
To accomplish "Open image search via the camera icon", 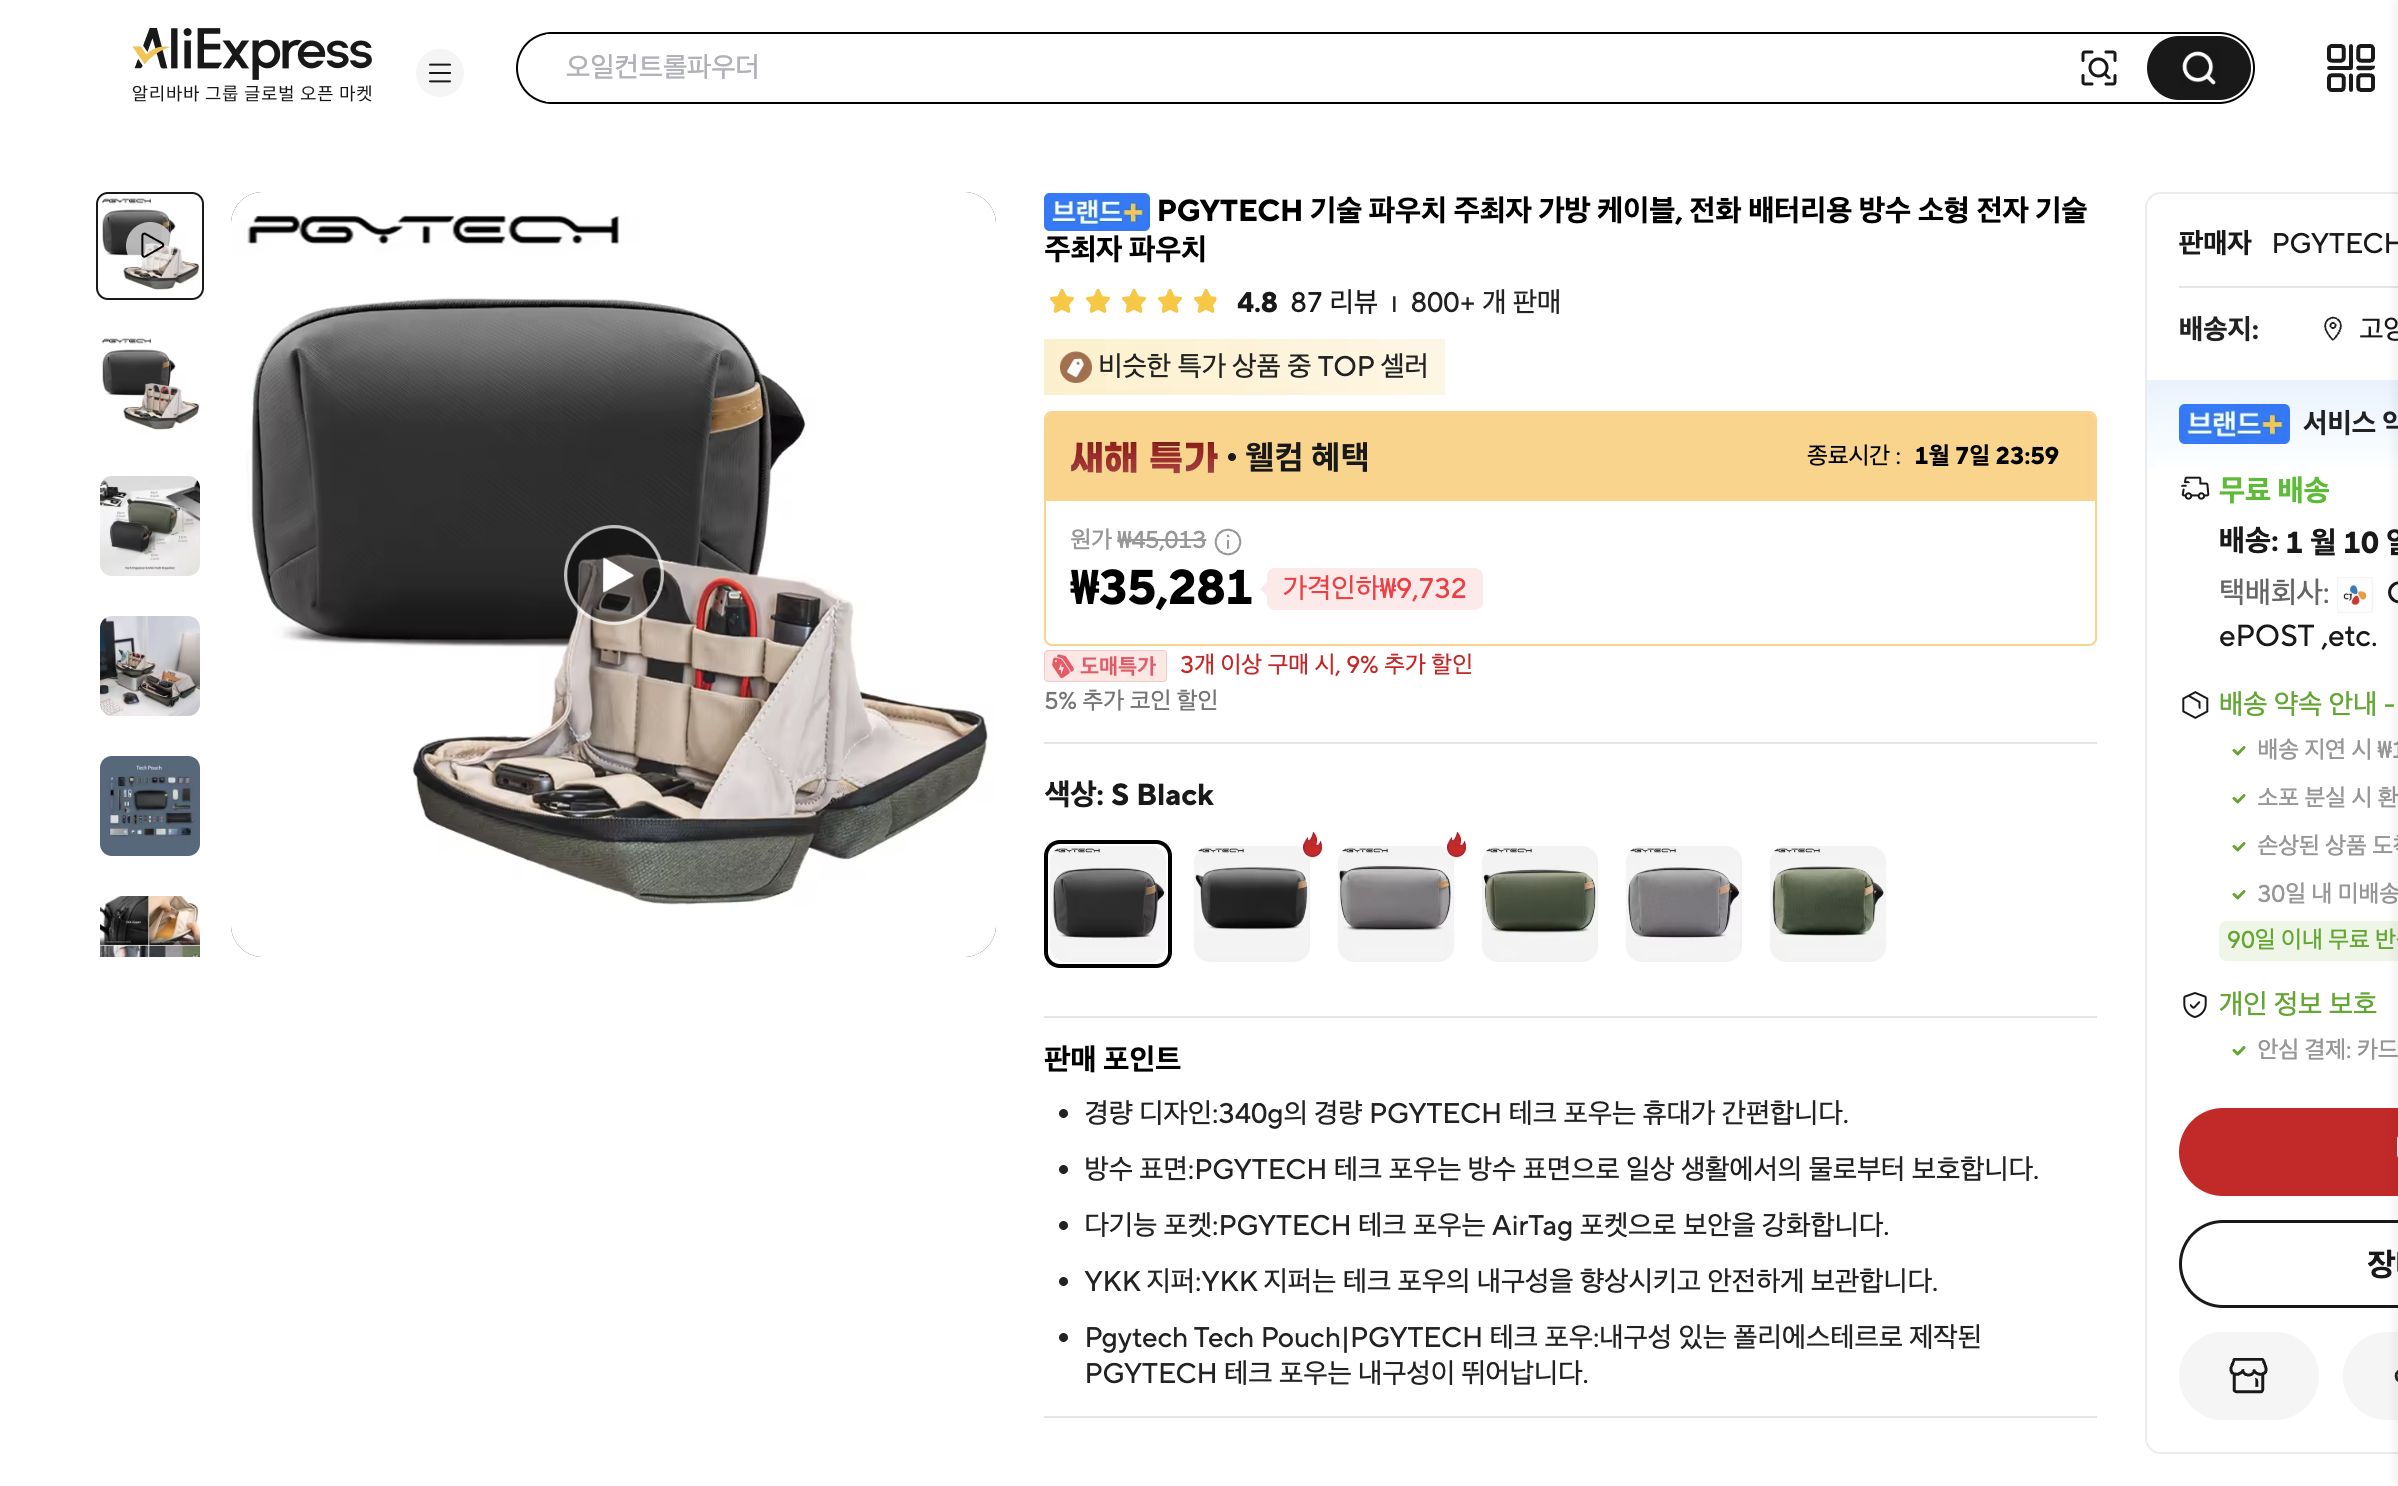I will (x=2100, y=68).
